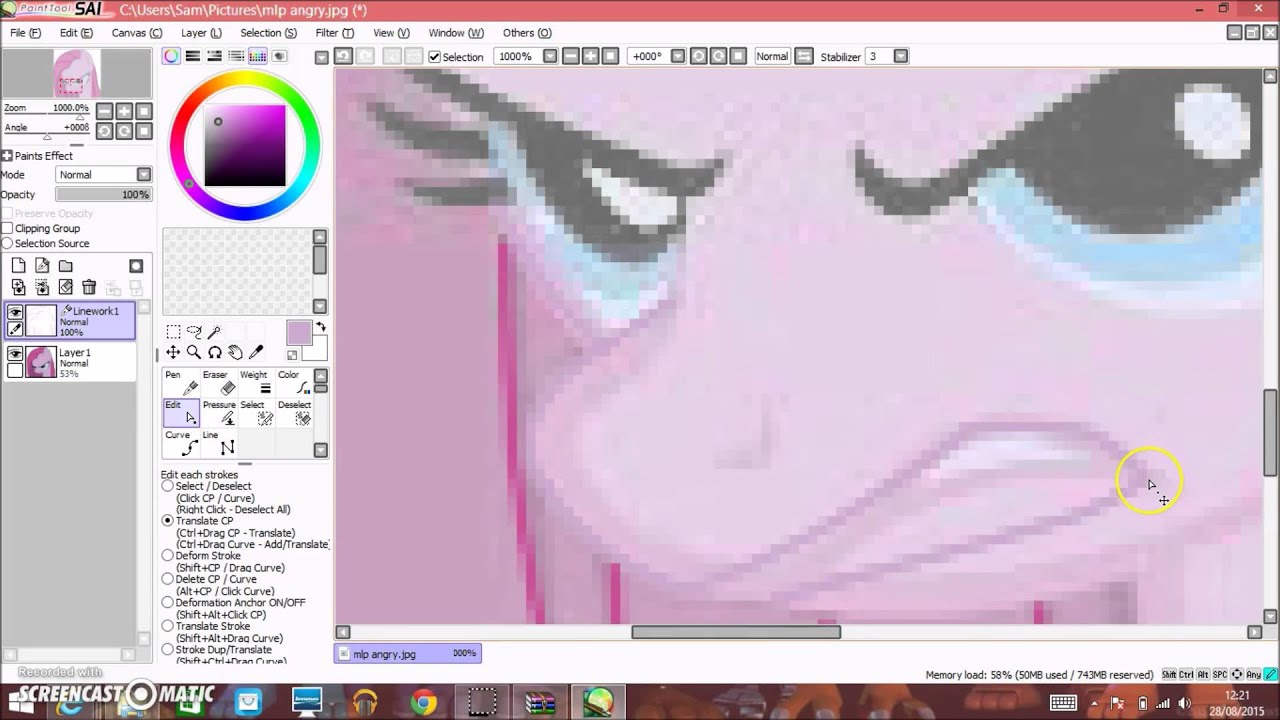Image resolution: width=1280 pixels, height=720 pixels.
Task: Select the Eraser linework tool
Action: [218, 383]
